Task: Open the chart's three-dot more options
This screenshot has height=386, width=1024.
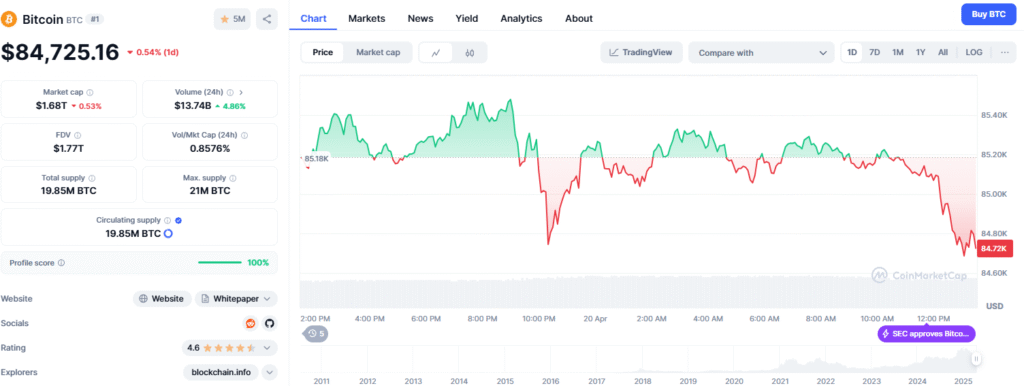Action: [1004, 52]
